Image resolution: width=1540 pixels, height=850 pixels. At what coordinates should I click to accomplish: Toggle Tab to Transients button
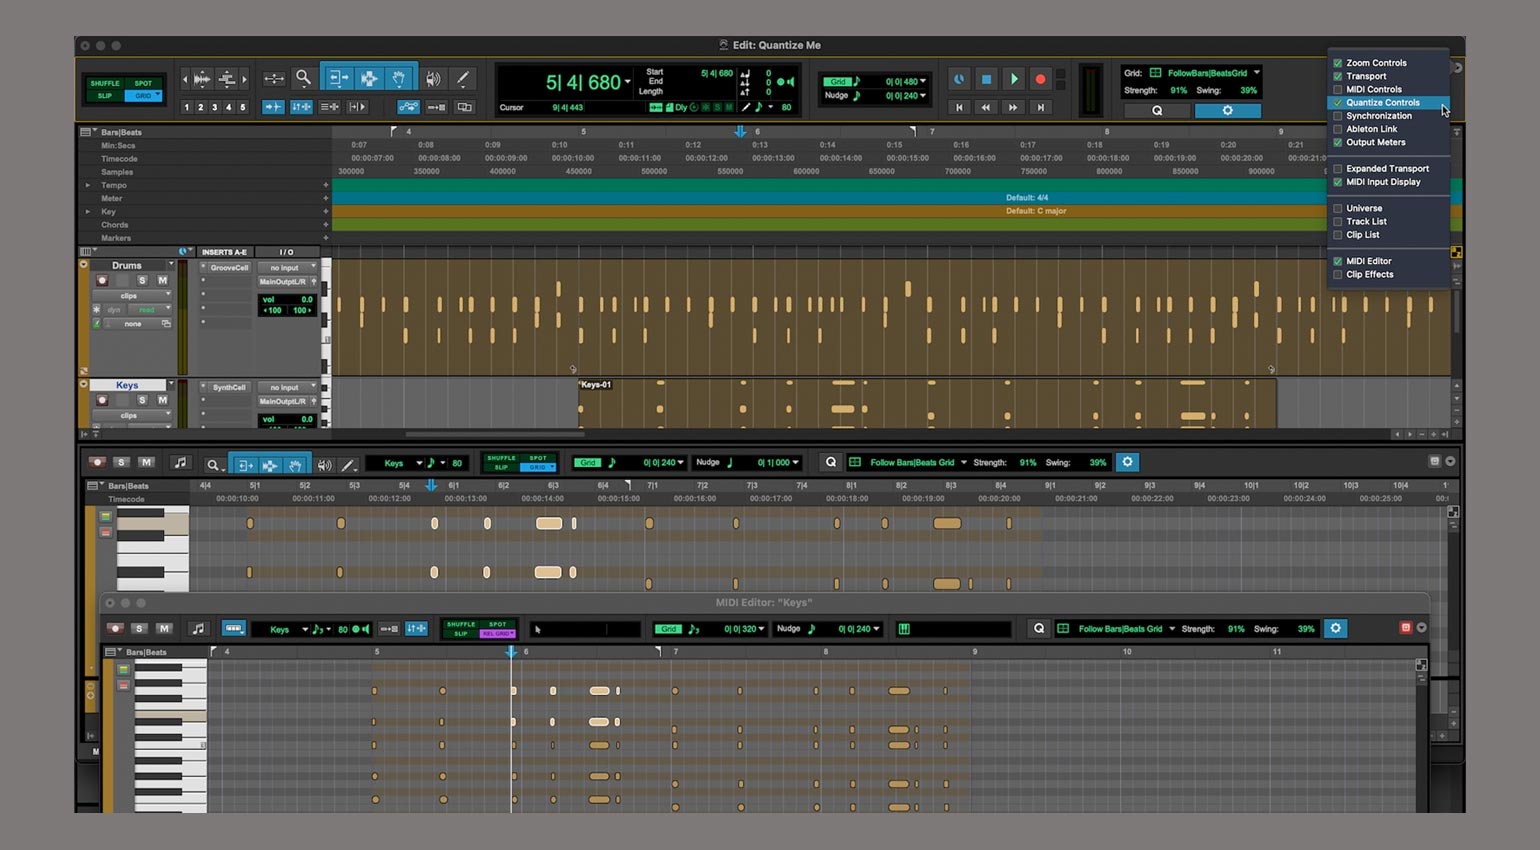tap(273, 107)
